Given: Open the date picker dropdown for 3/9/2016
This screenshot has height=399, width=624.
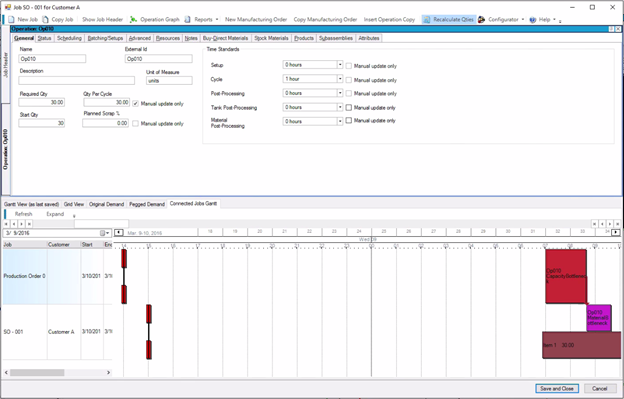Looking at the screenshot, I should (105, 233).
